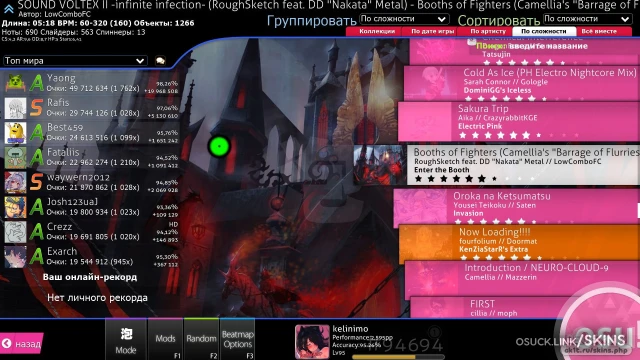Viewport: 640px width, 360px height.
Task: Select Crezz's leaderboard score
Action: click(91, 232)
